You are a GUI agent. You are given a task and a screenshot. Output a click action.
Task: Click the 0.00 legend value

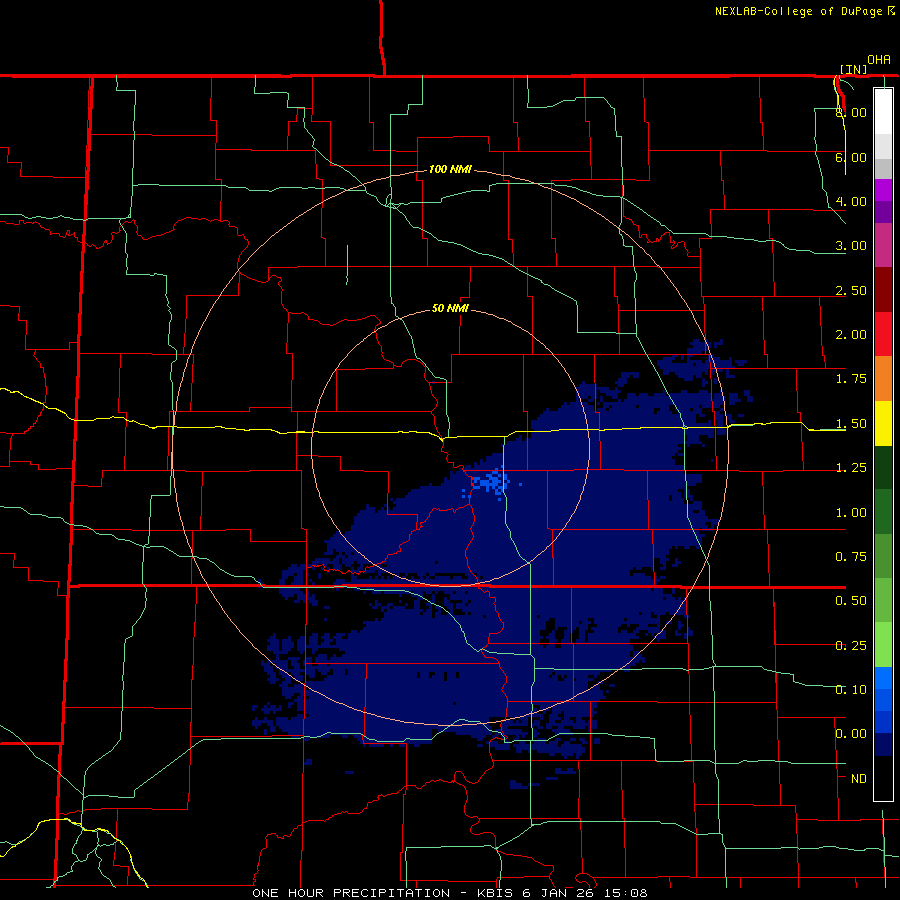tap(851, 734)
